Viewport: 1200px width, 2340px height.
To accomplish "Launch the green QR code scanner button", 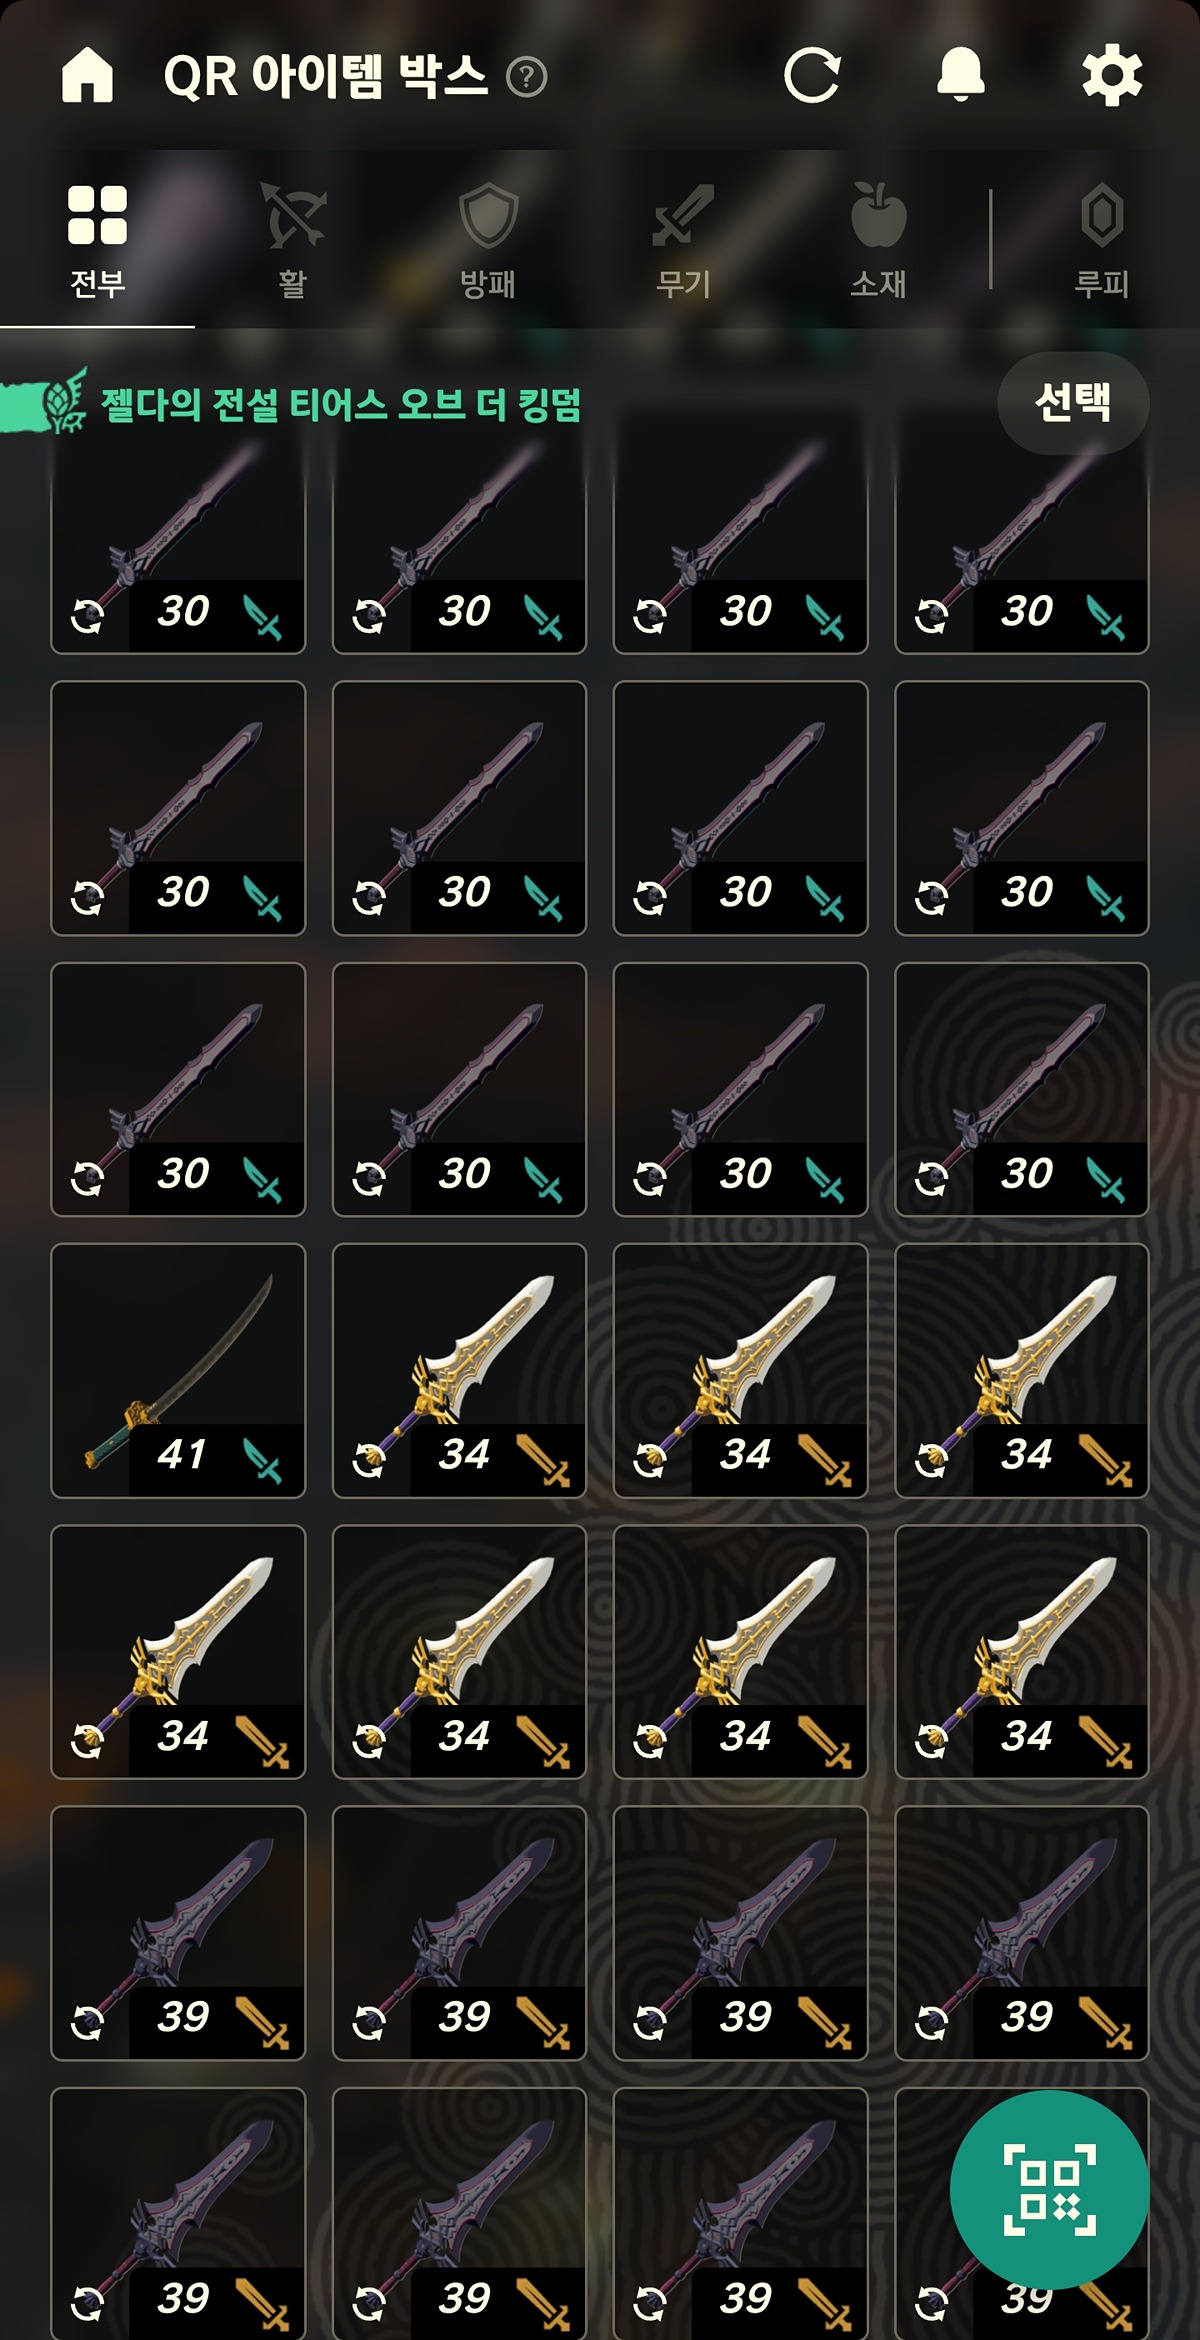I will [x=1050, y=2189].
